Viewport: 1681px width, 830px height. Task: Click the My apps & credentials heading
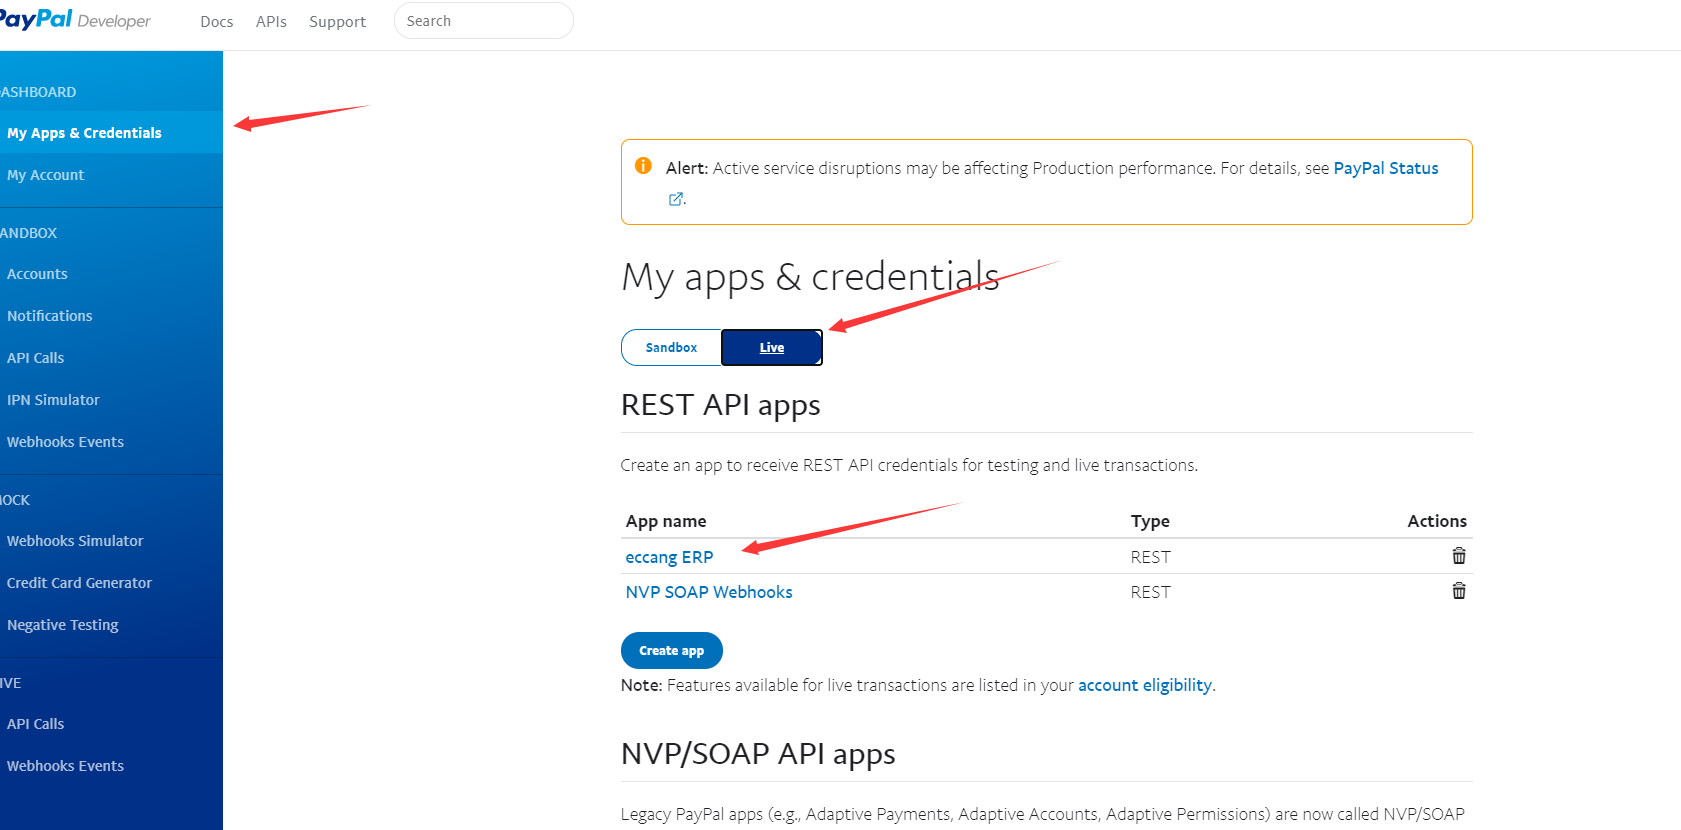pyautogui.click(x=811, y=277)
